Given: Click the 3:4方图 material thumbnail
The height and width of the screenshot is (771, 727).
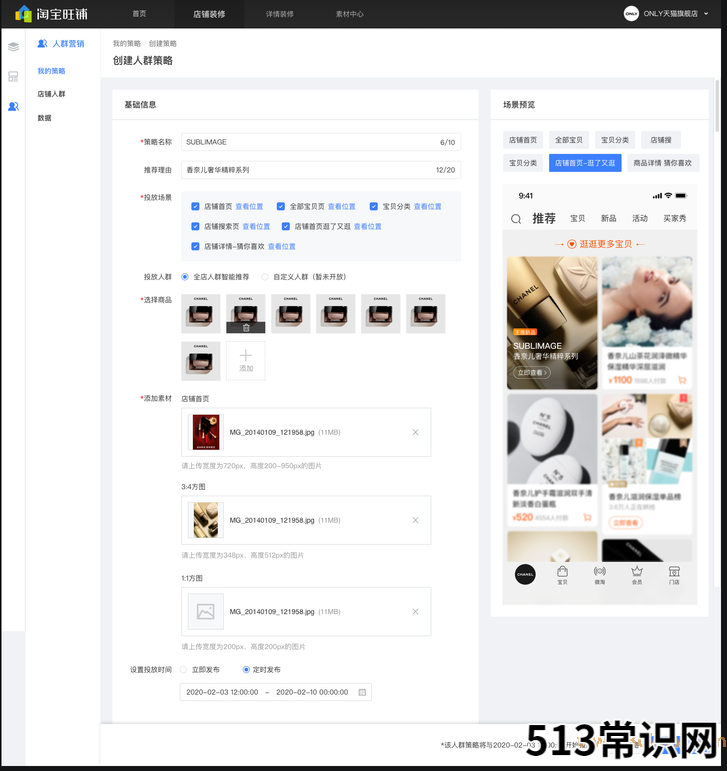Looking at the screenshot, I should point(205,520).
